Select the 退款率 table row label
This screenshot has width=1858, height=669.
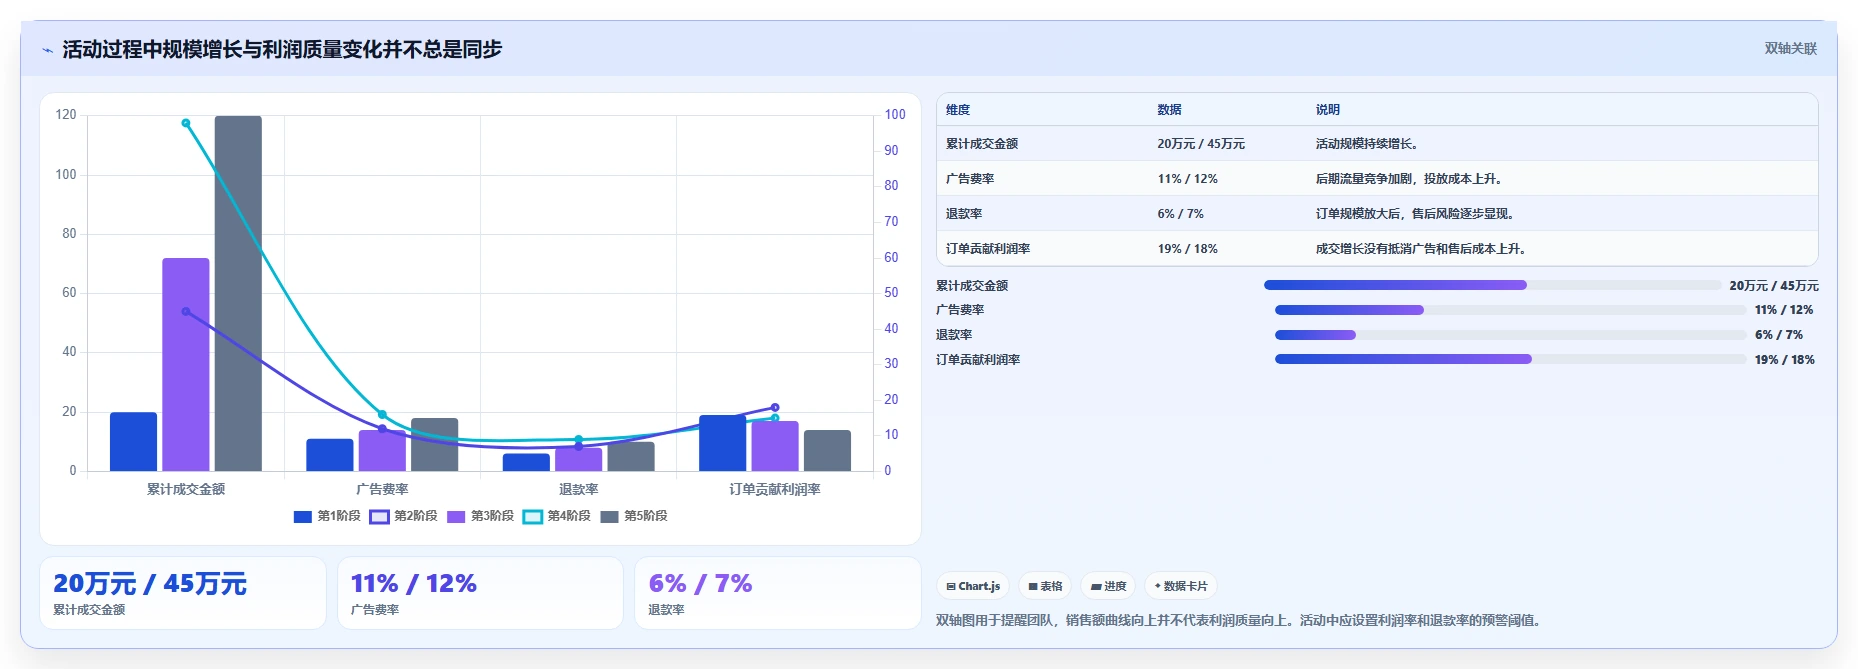point(964,214)
